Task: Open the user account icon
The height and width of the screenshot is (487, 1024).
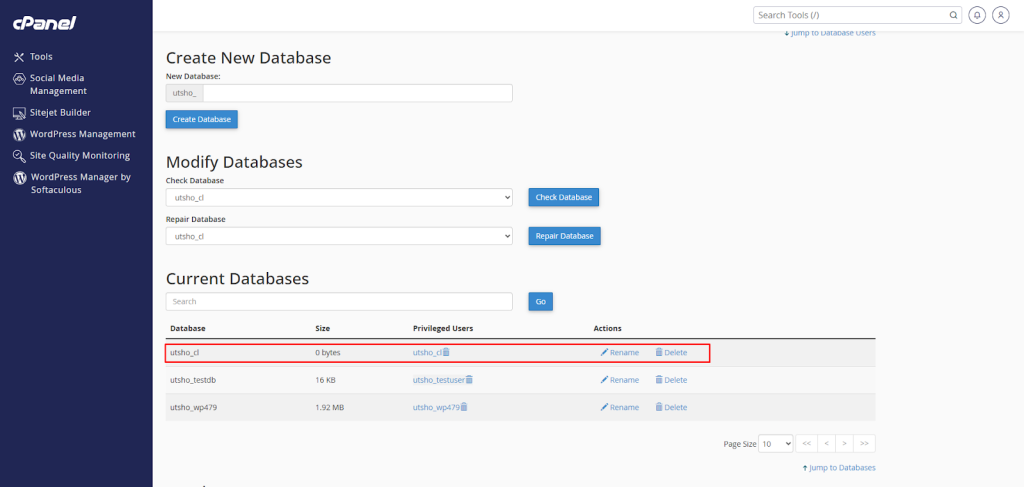Action: (999, 15)
